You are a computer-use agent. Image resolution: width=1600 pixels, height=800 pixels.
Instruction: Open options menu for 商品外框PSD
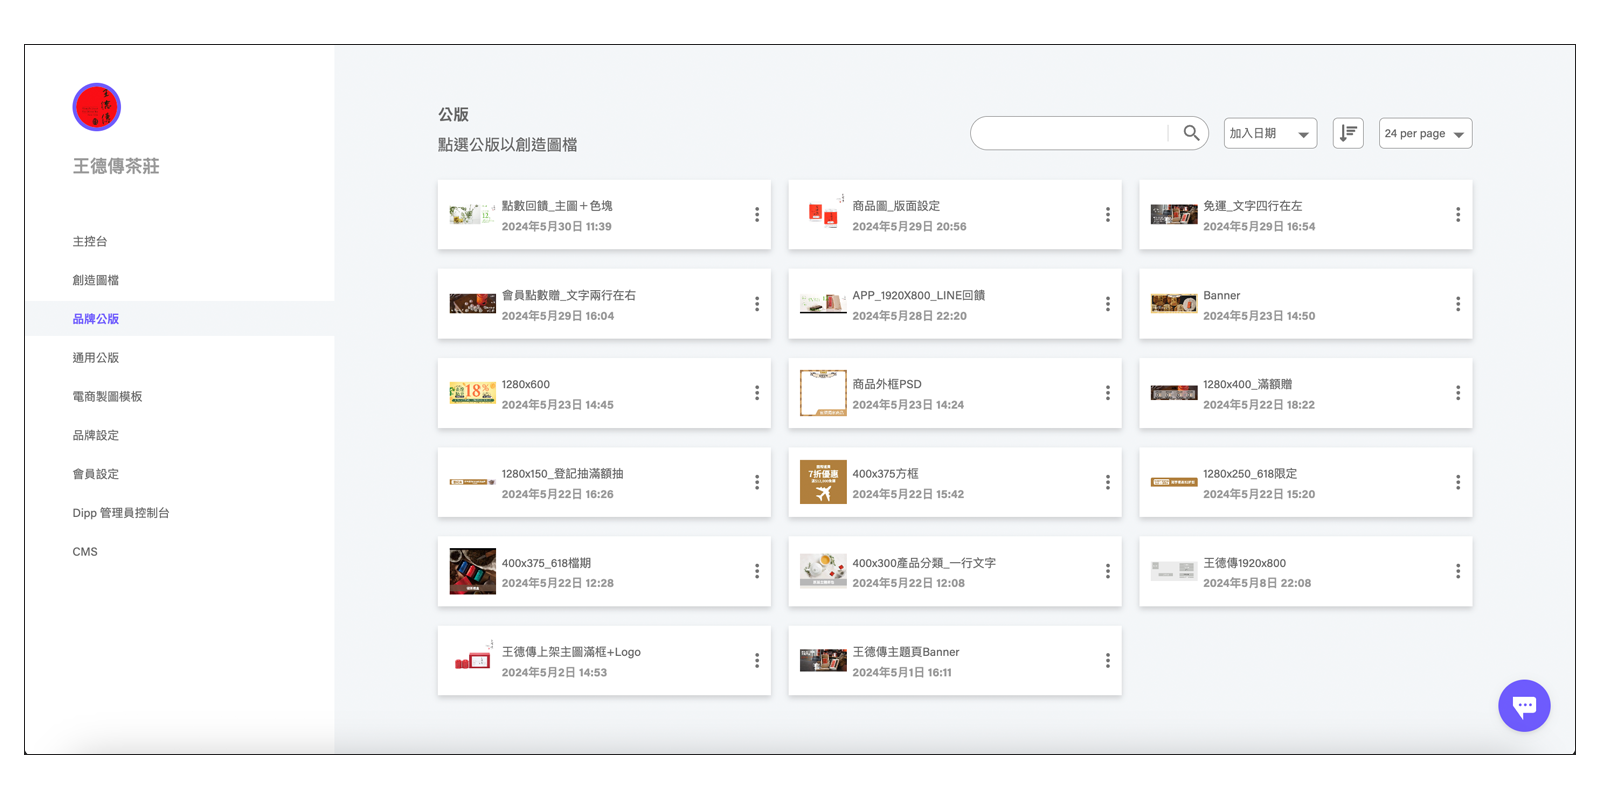pos(1107,393)
